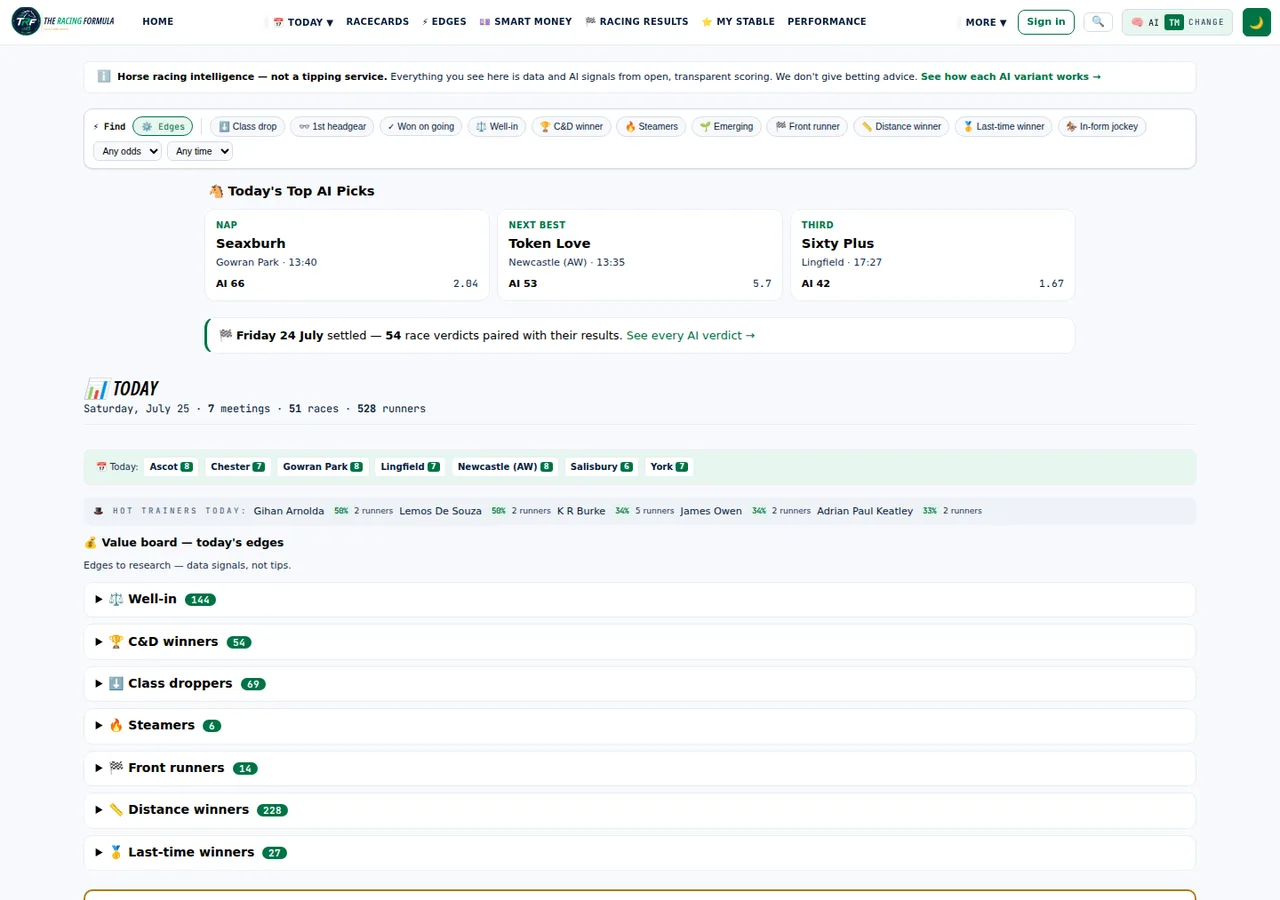
Task: Open the search magnifier icon
Action: click(x=1098, y=21)
